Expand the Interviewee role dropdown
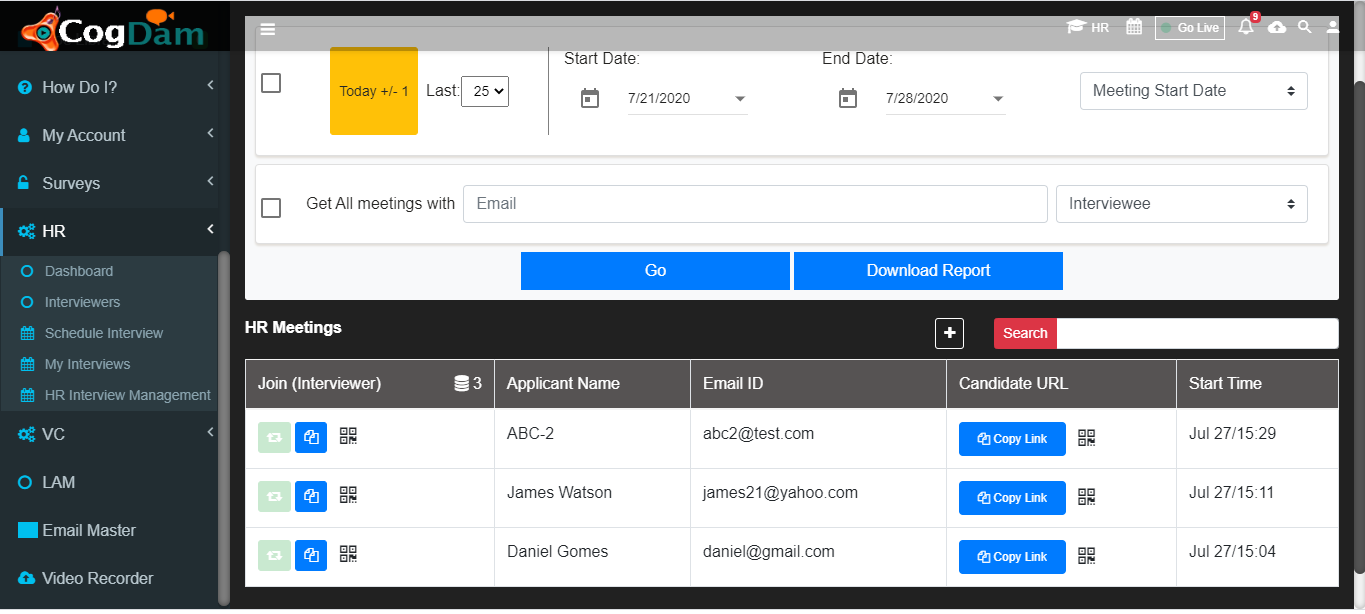The image size is (1365, 614). coord(1182,204)
